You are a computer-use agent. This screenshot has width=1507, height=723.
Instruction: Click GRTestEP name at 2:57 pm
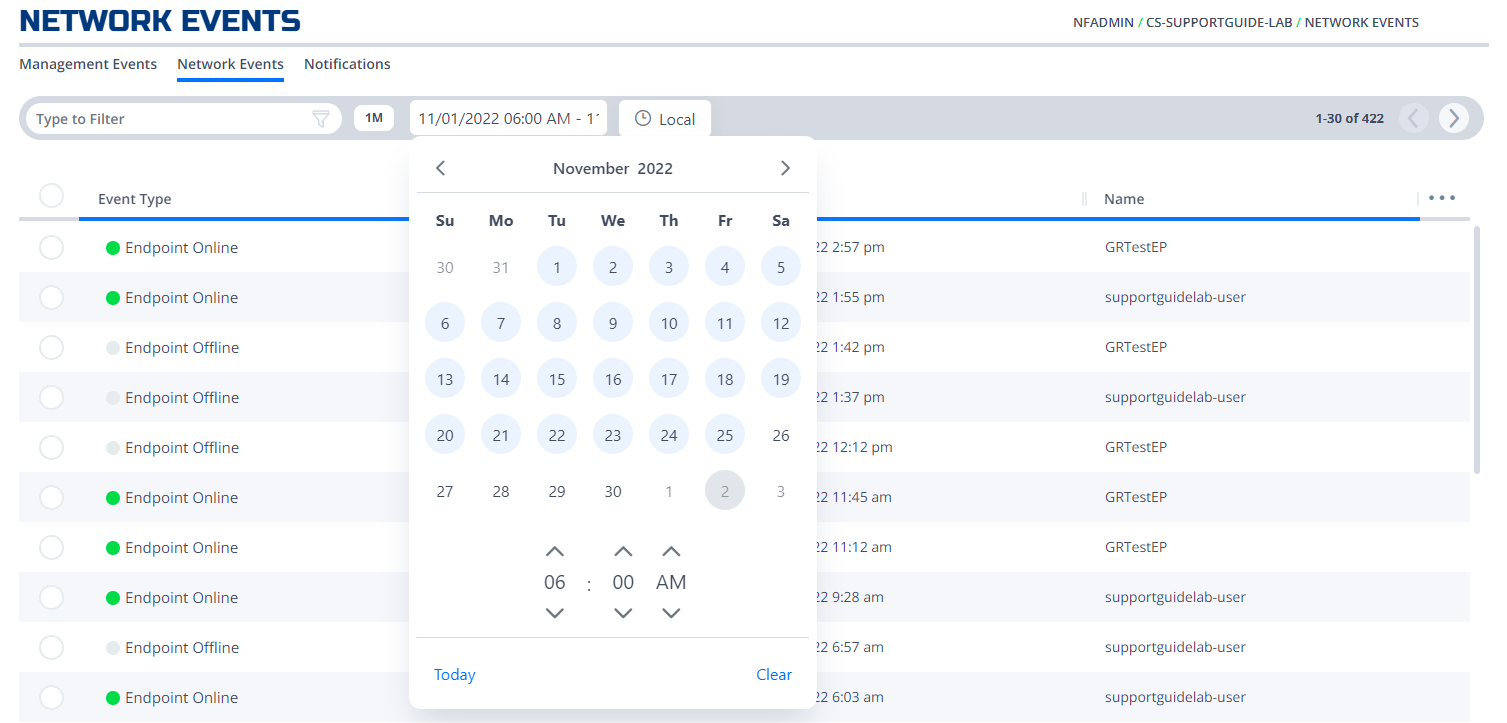pyautogui.click(x=1135, y=247)
